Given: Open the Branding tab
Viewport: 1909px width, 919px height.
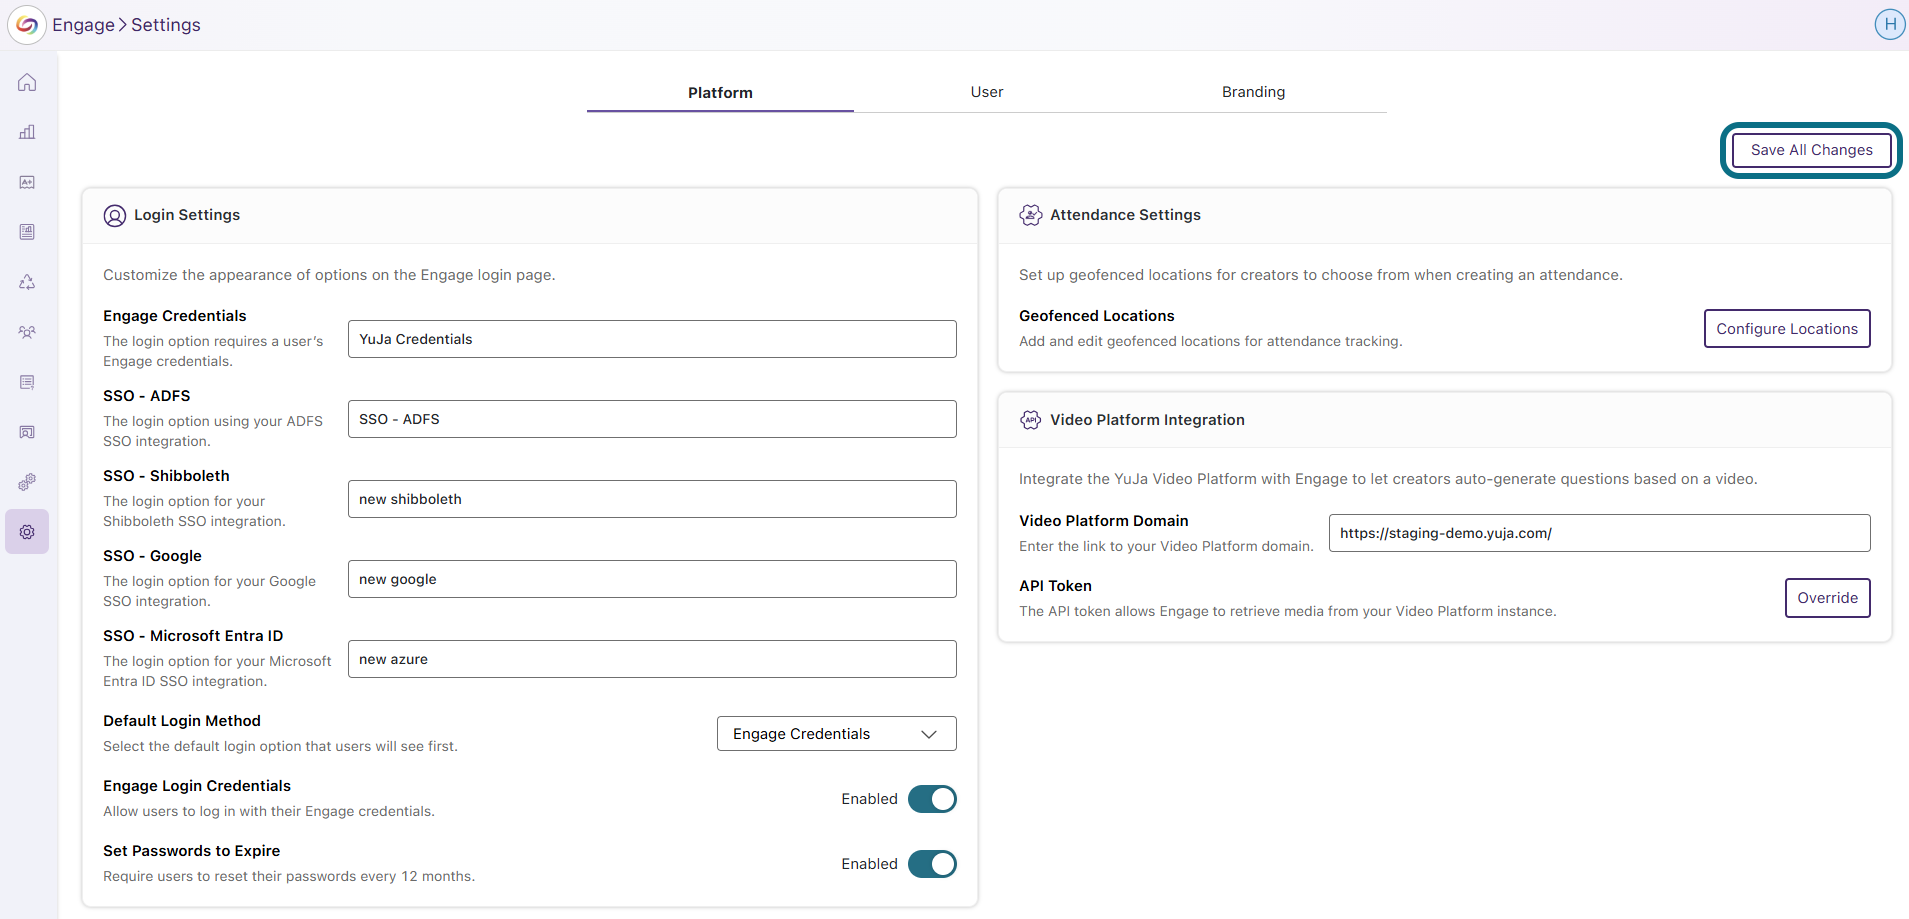Looking at the screenshot, I should coord(1253,91).
